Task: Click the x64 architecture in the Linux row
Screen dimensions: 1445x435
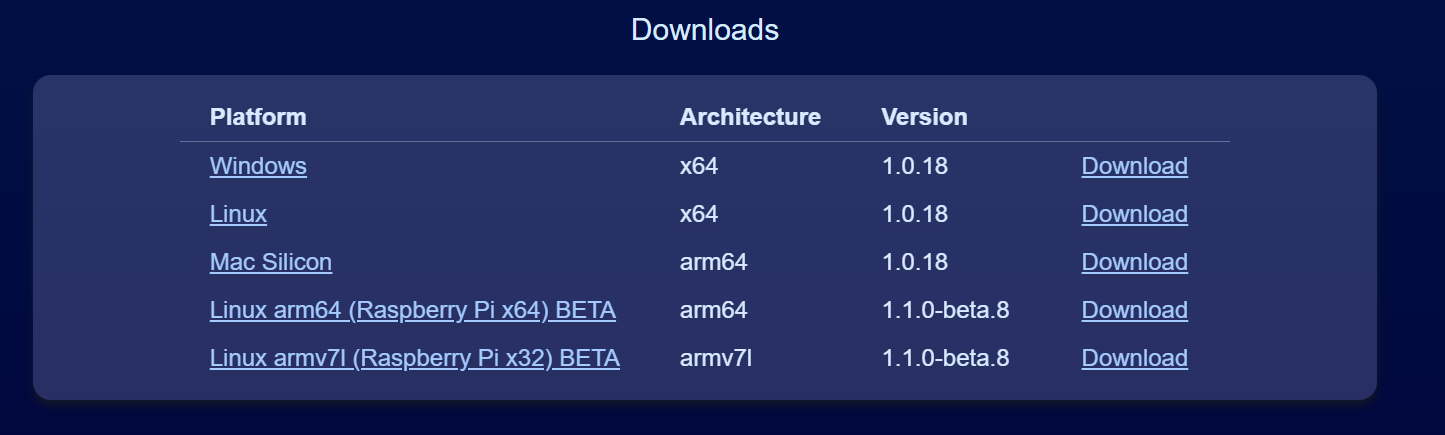Action: 698,214
